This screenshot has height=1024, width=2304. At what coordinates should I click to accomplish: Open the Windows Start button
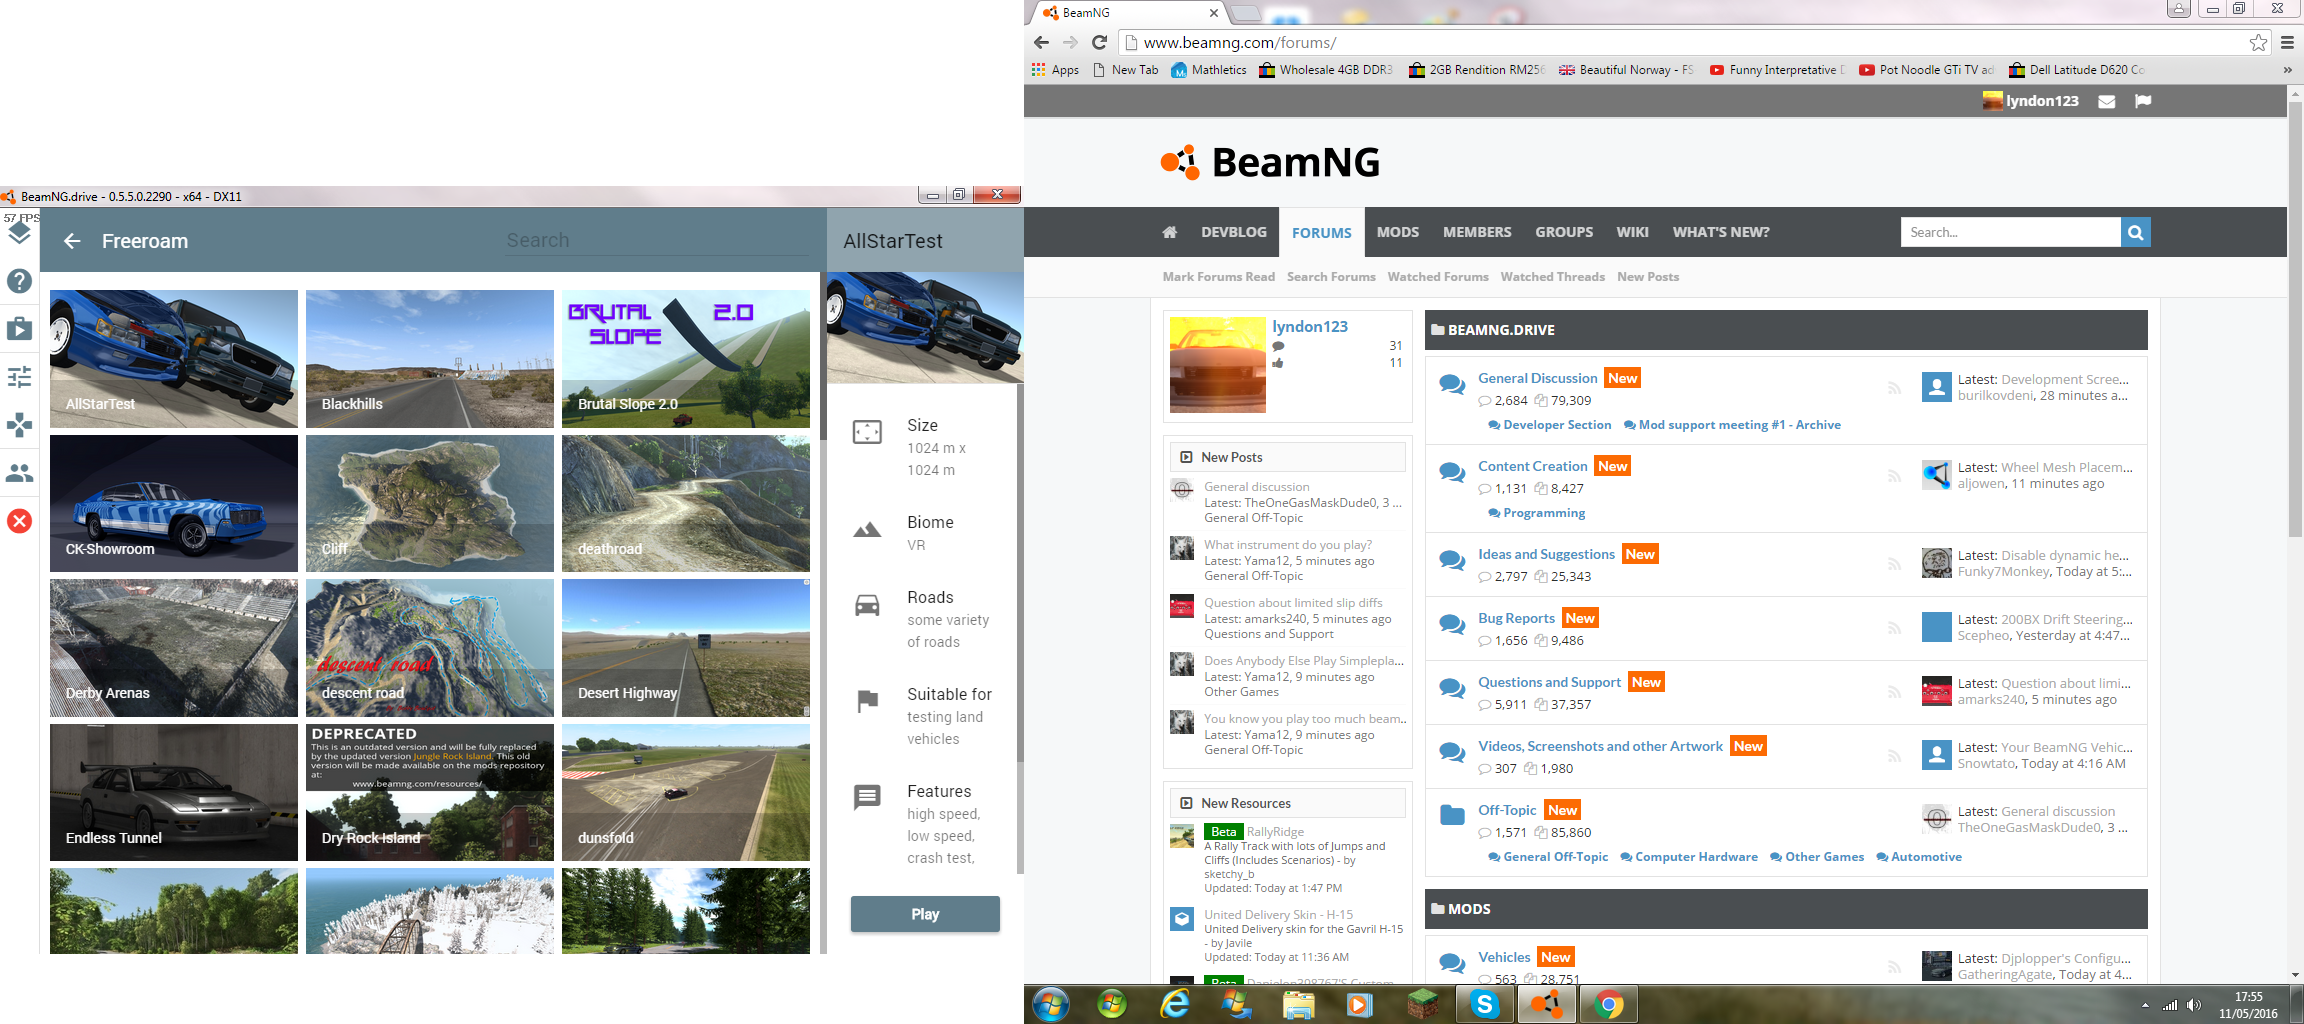click(1050, 1004)
